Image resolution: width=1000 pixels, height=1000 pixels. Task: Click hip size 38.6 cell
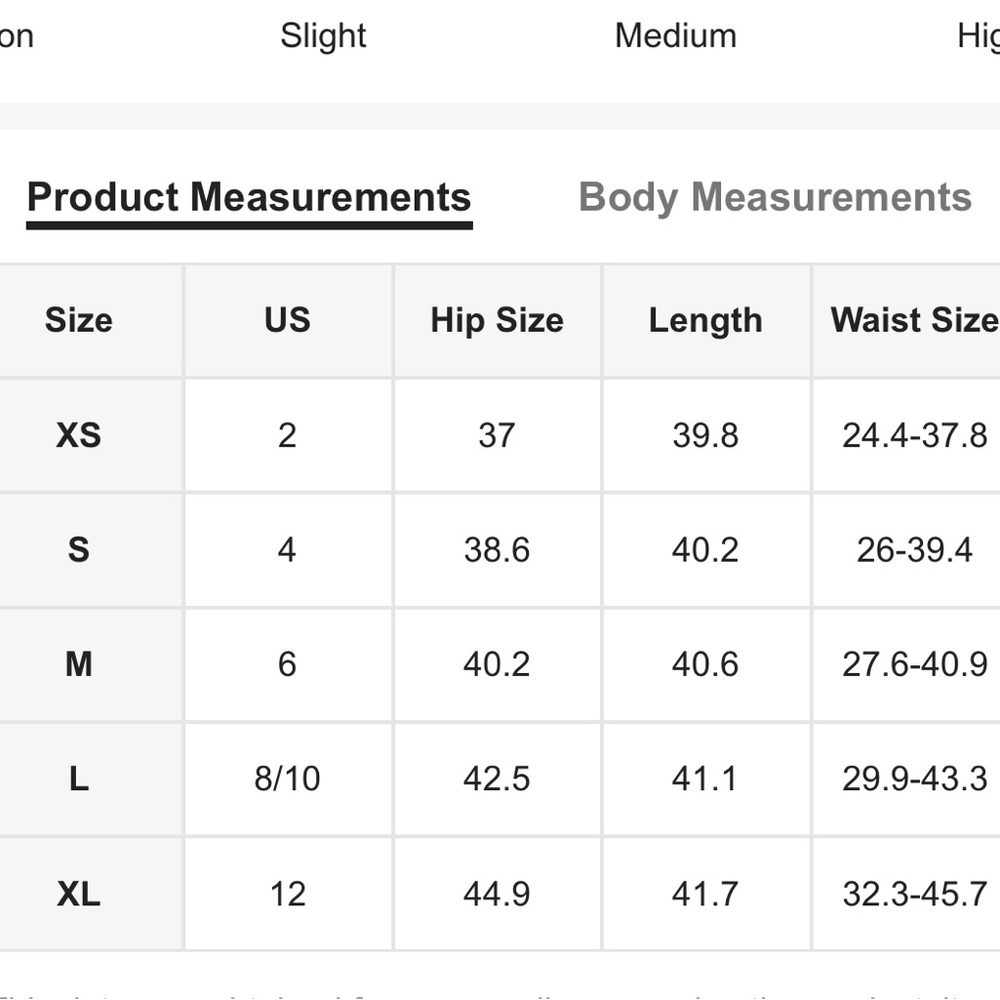tap(497, 550)
